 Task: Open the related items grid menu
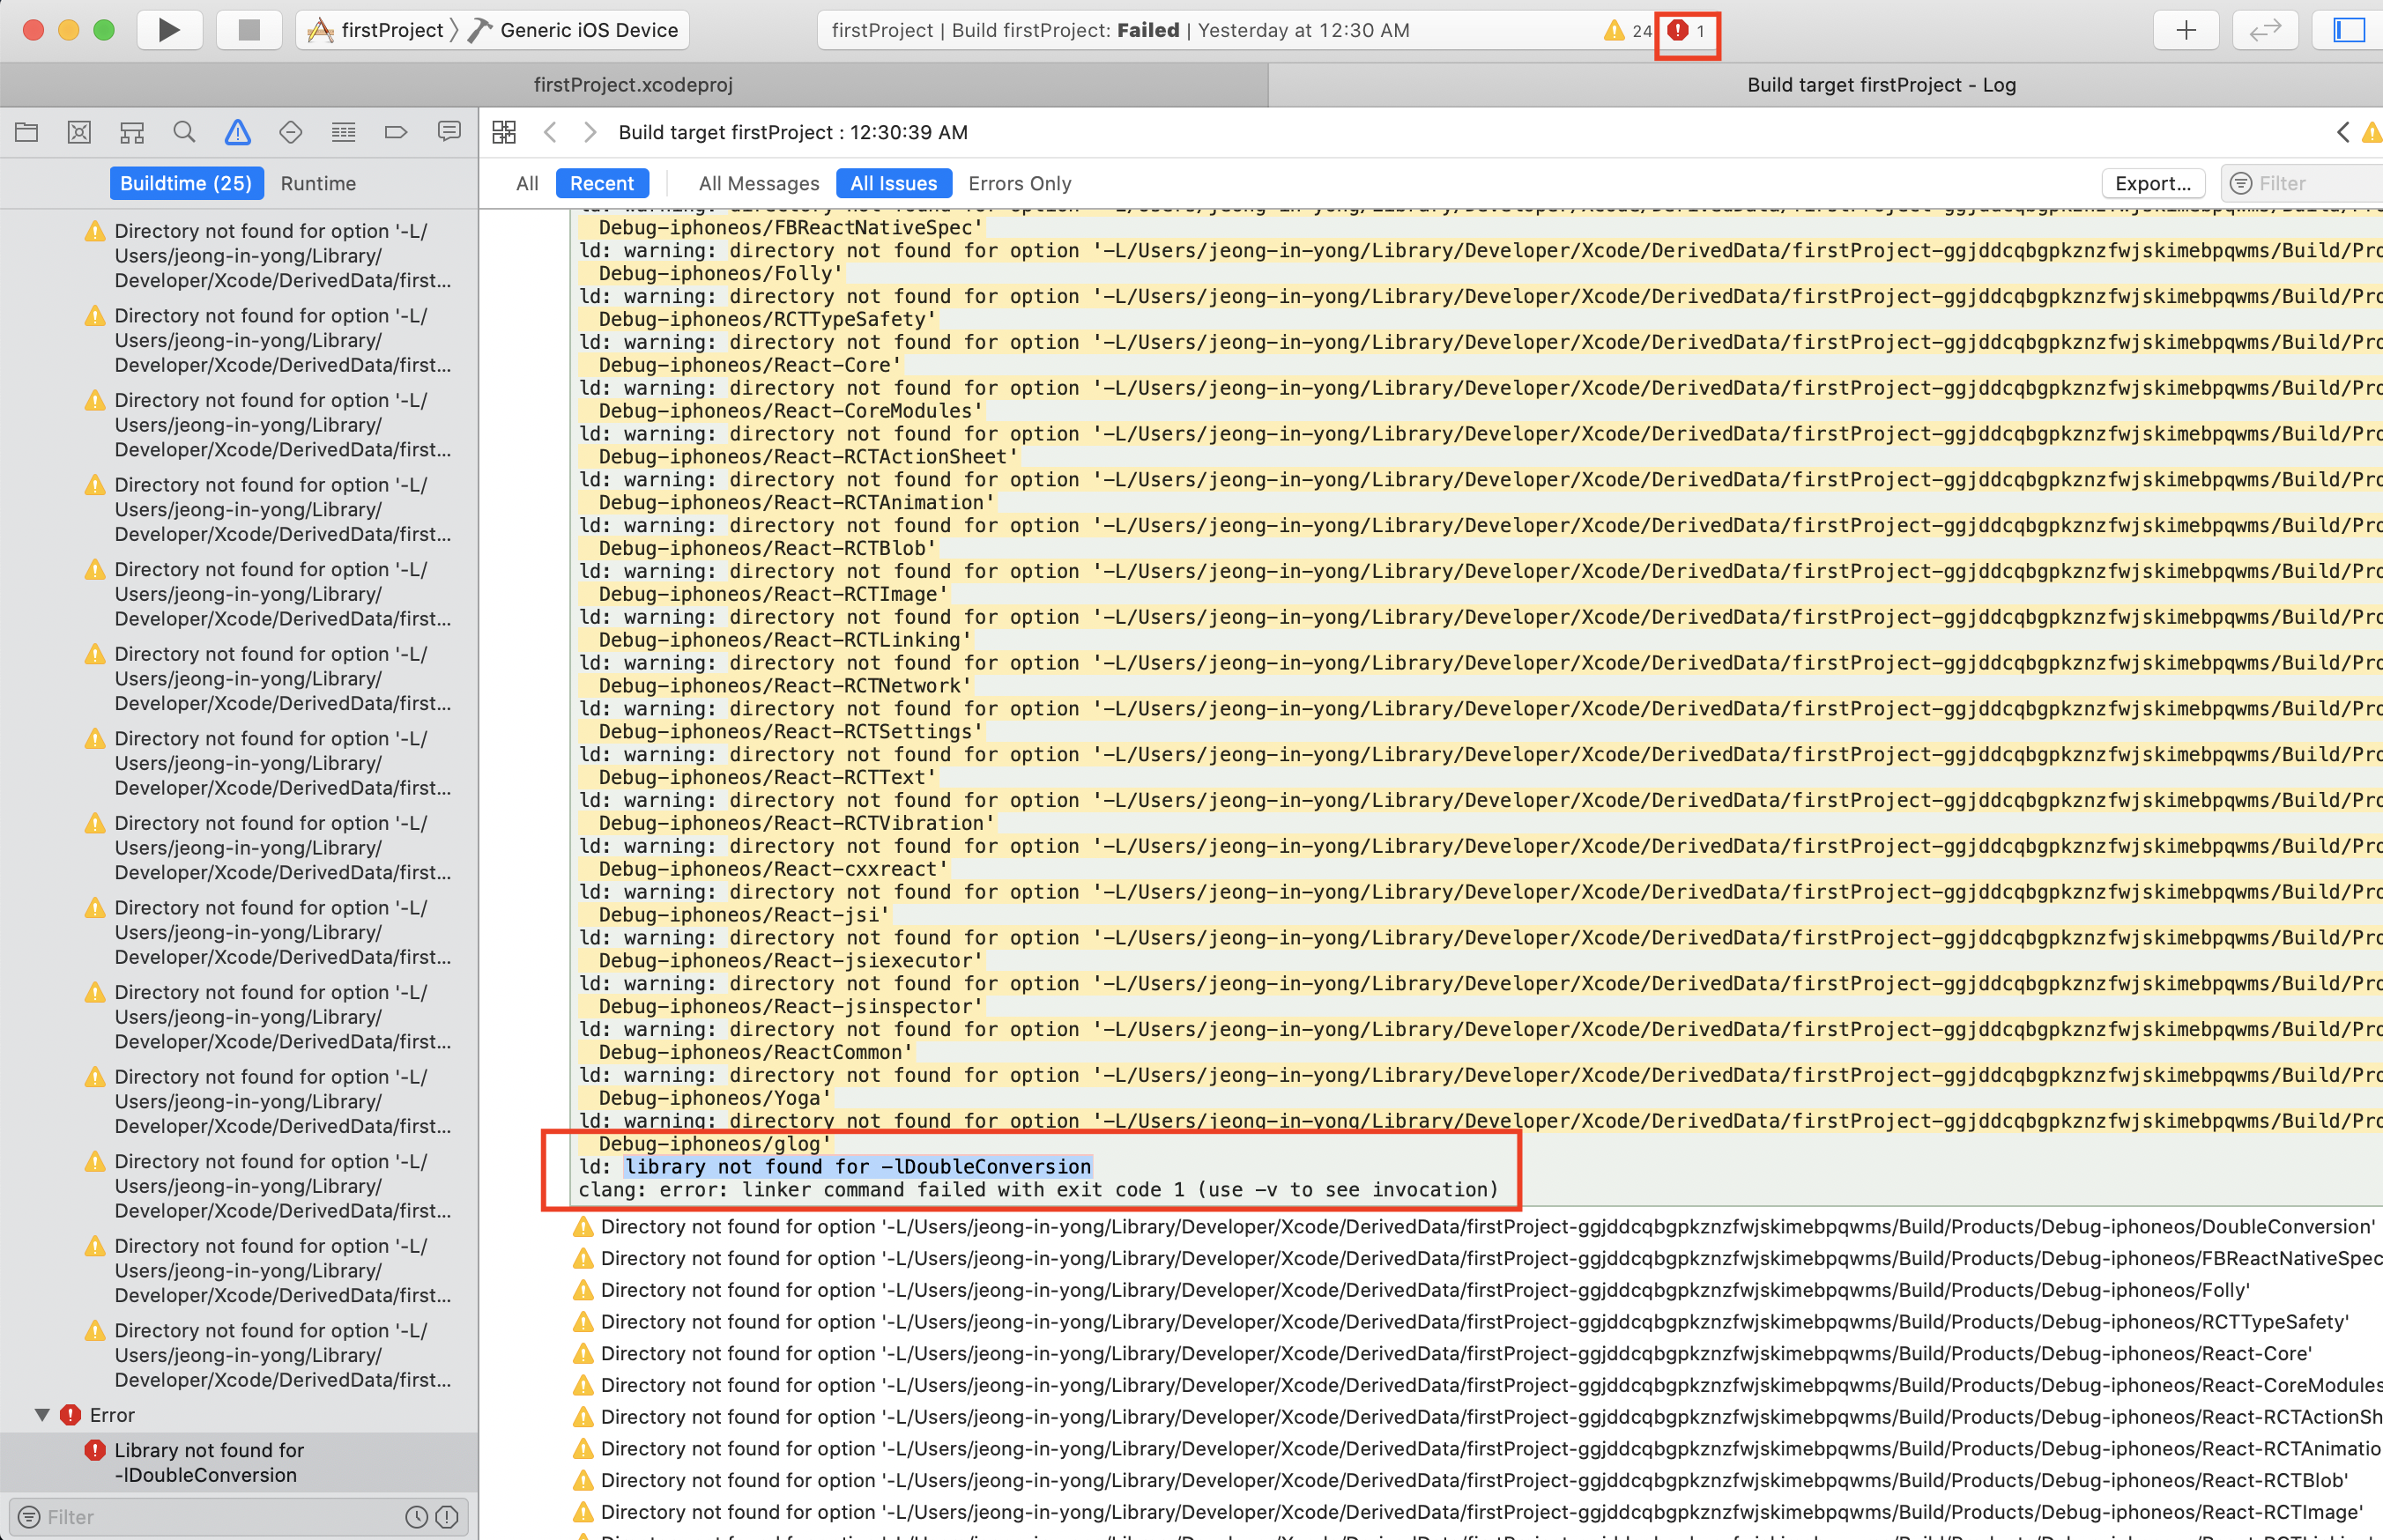point(504,132)
